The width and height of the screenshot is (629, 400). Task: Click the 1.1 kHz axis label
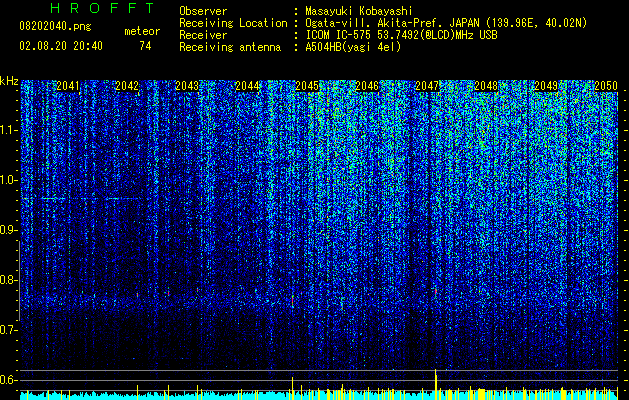tap(8, 130)
